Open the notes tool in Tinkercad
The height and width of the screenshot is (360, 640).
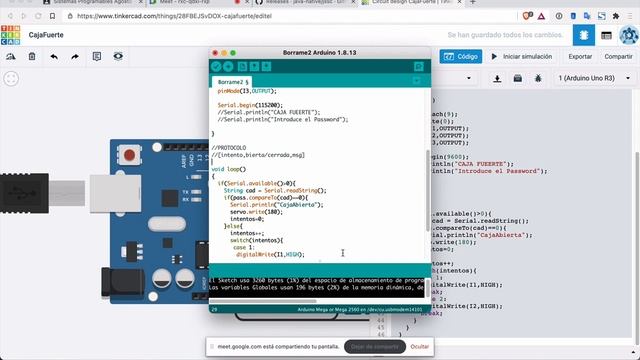pyautogui.click(x=97, y=56)
